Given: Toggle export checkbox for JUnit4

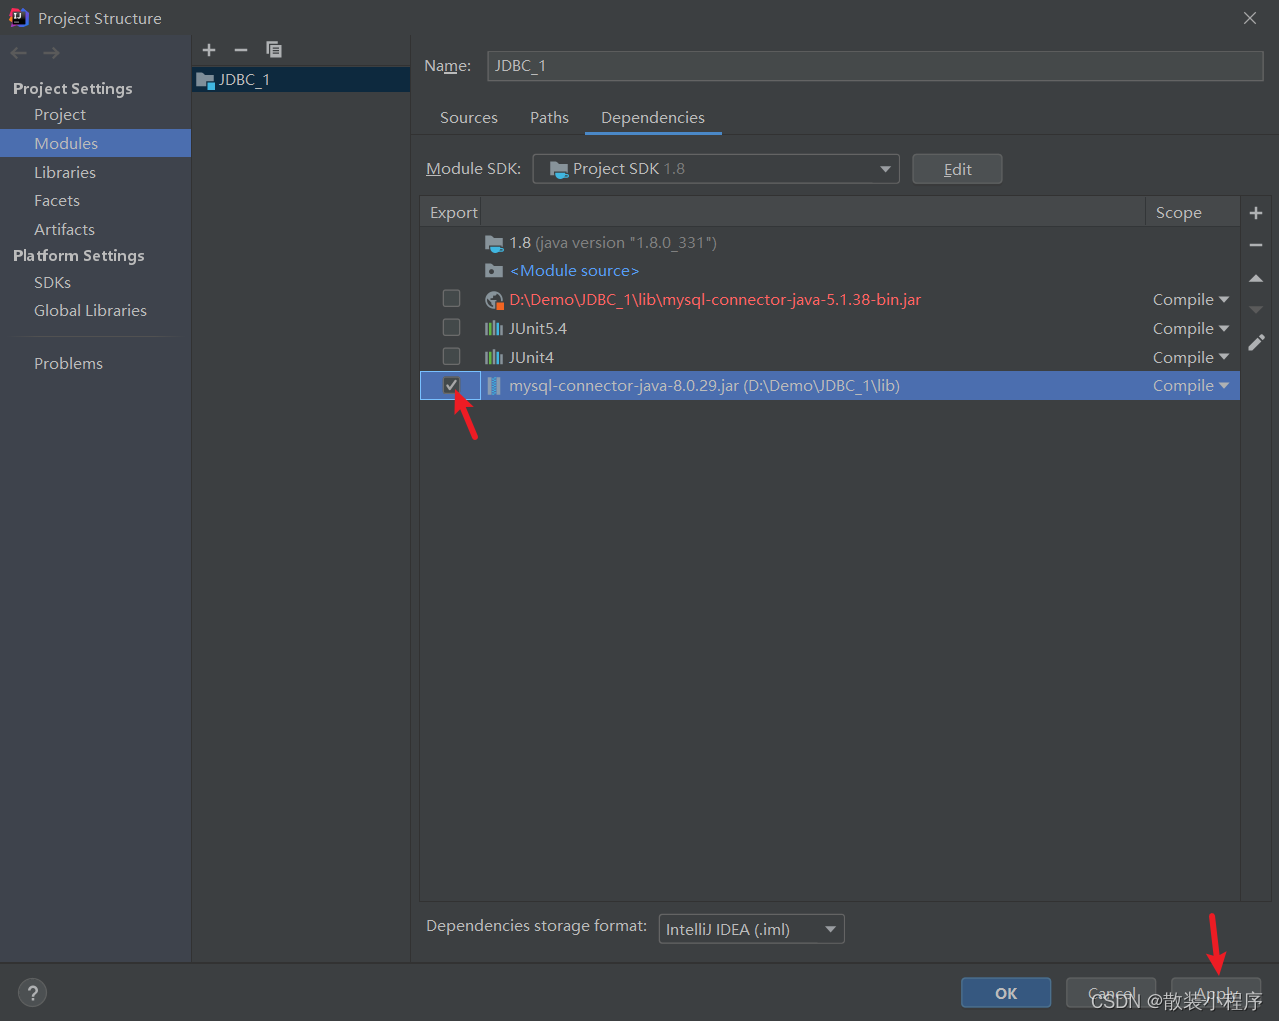Looking at the screenshot, I should coord(452,357).
